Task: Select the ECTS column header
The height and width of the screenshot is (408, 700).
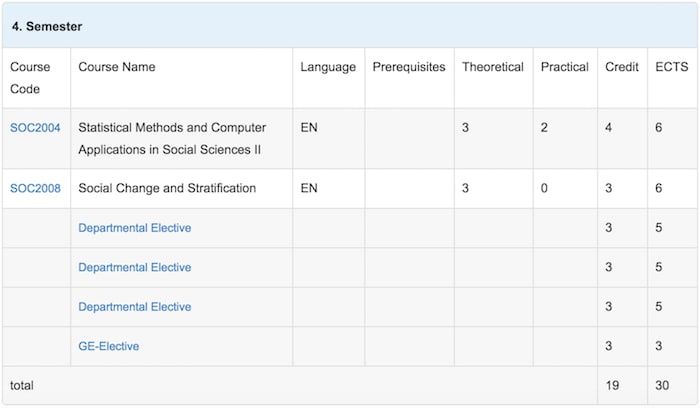Action: click(672, 67)
